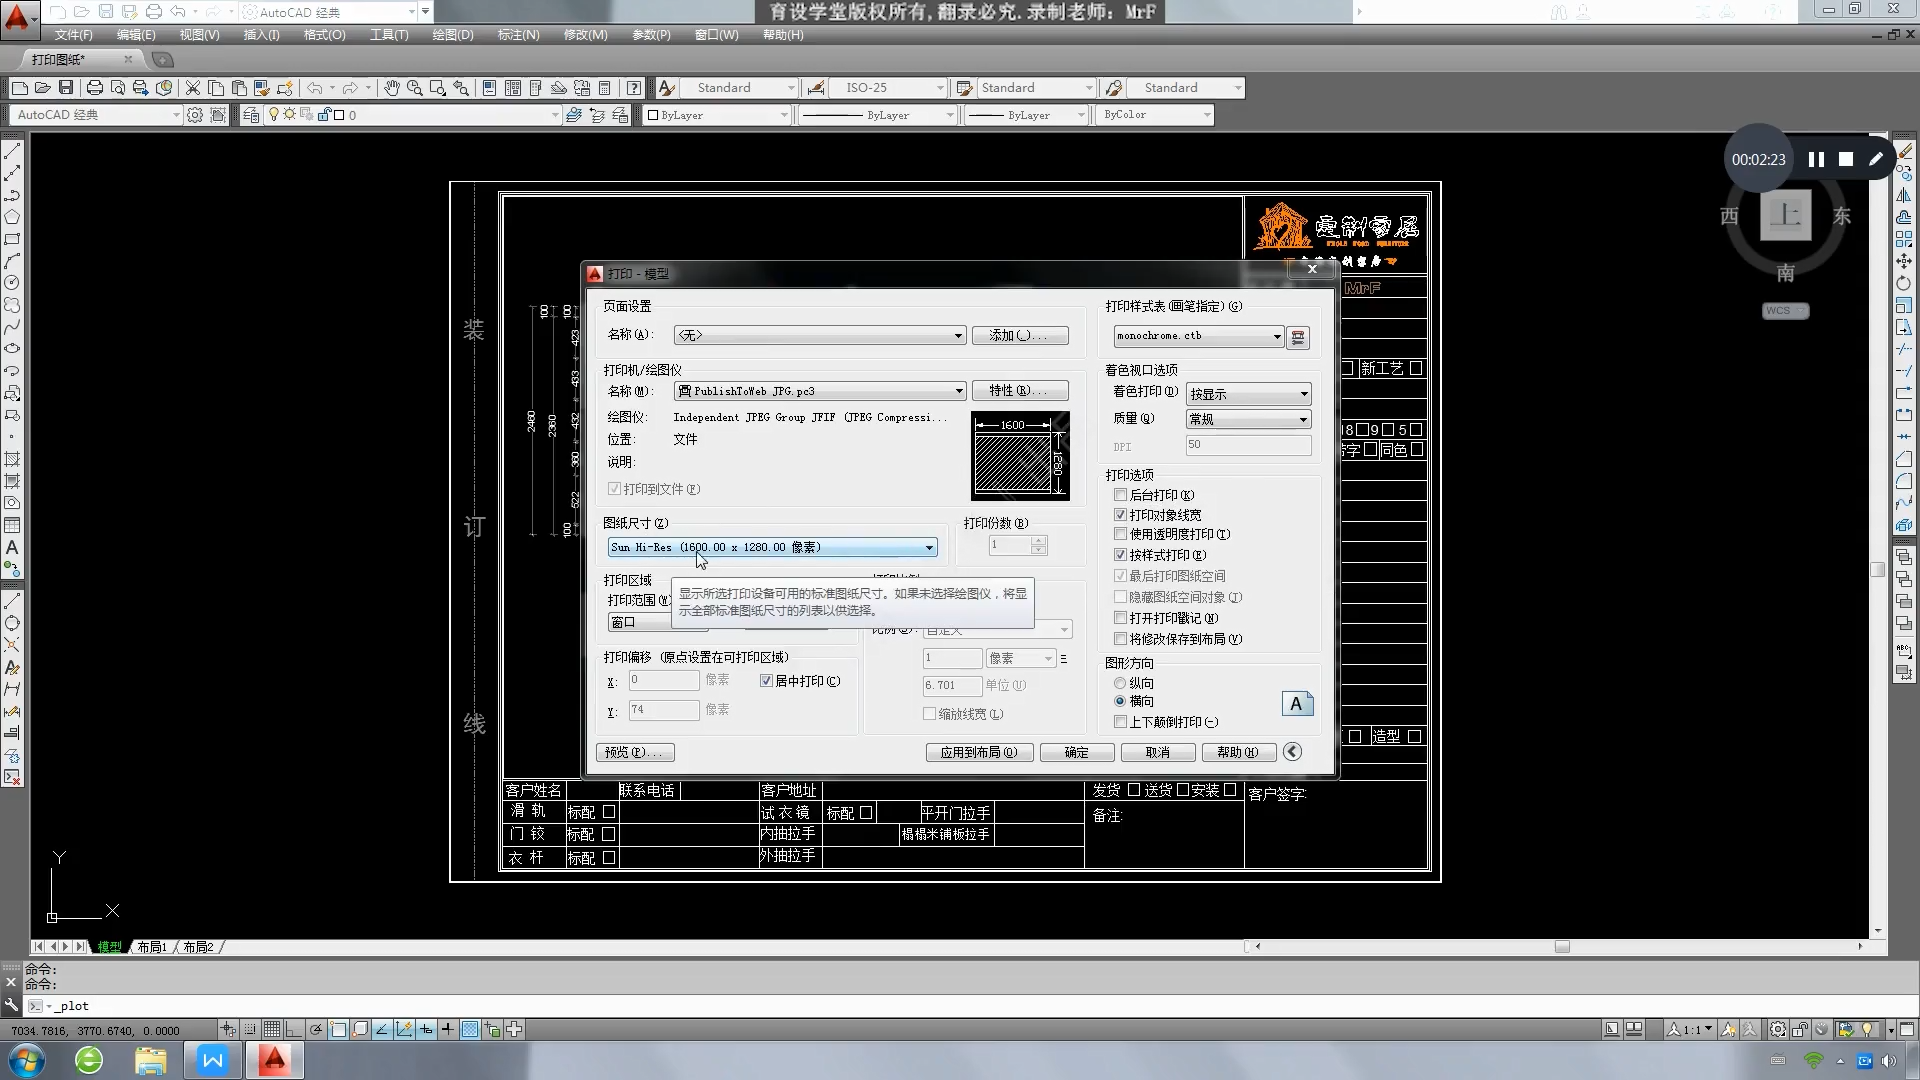
Task: Open the 修改(M) menu
Action: 585,35
